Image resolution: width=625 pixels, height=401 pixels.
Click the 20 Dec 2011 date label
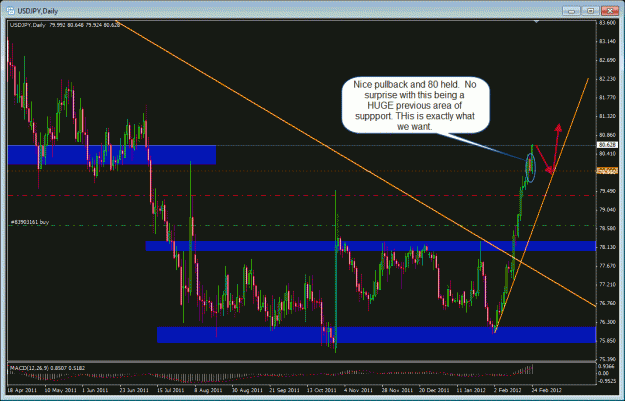(x=434, y=390)
